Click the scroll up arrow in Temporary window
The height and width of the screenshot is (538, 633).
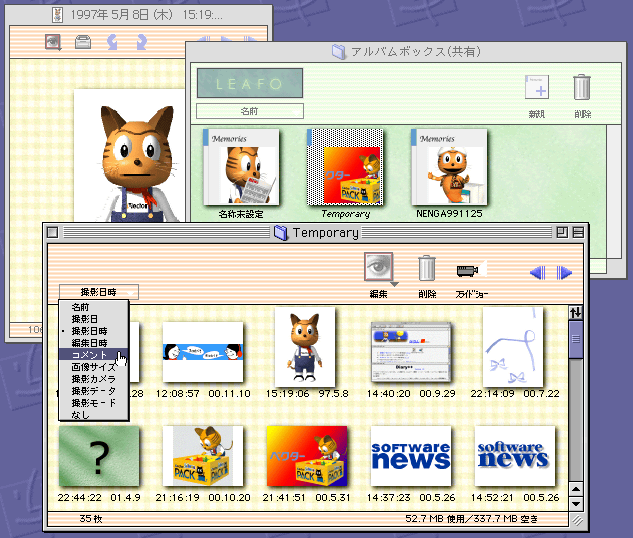point(576,490)
